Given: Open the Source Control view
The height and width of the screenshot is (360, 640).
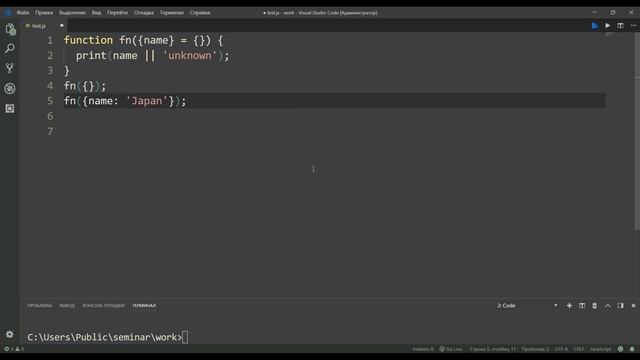Looking at the screenshot, I should click(10, 68).
